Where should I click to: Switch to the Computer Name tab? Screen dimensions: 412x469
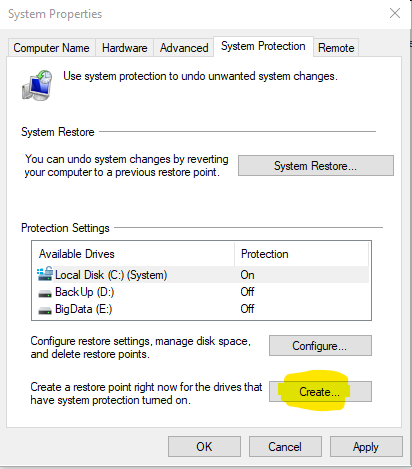coord(51,48)
